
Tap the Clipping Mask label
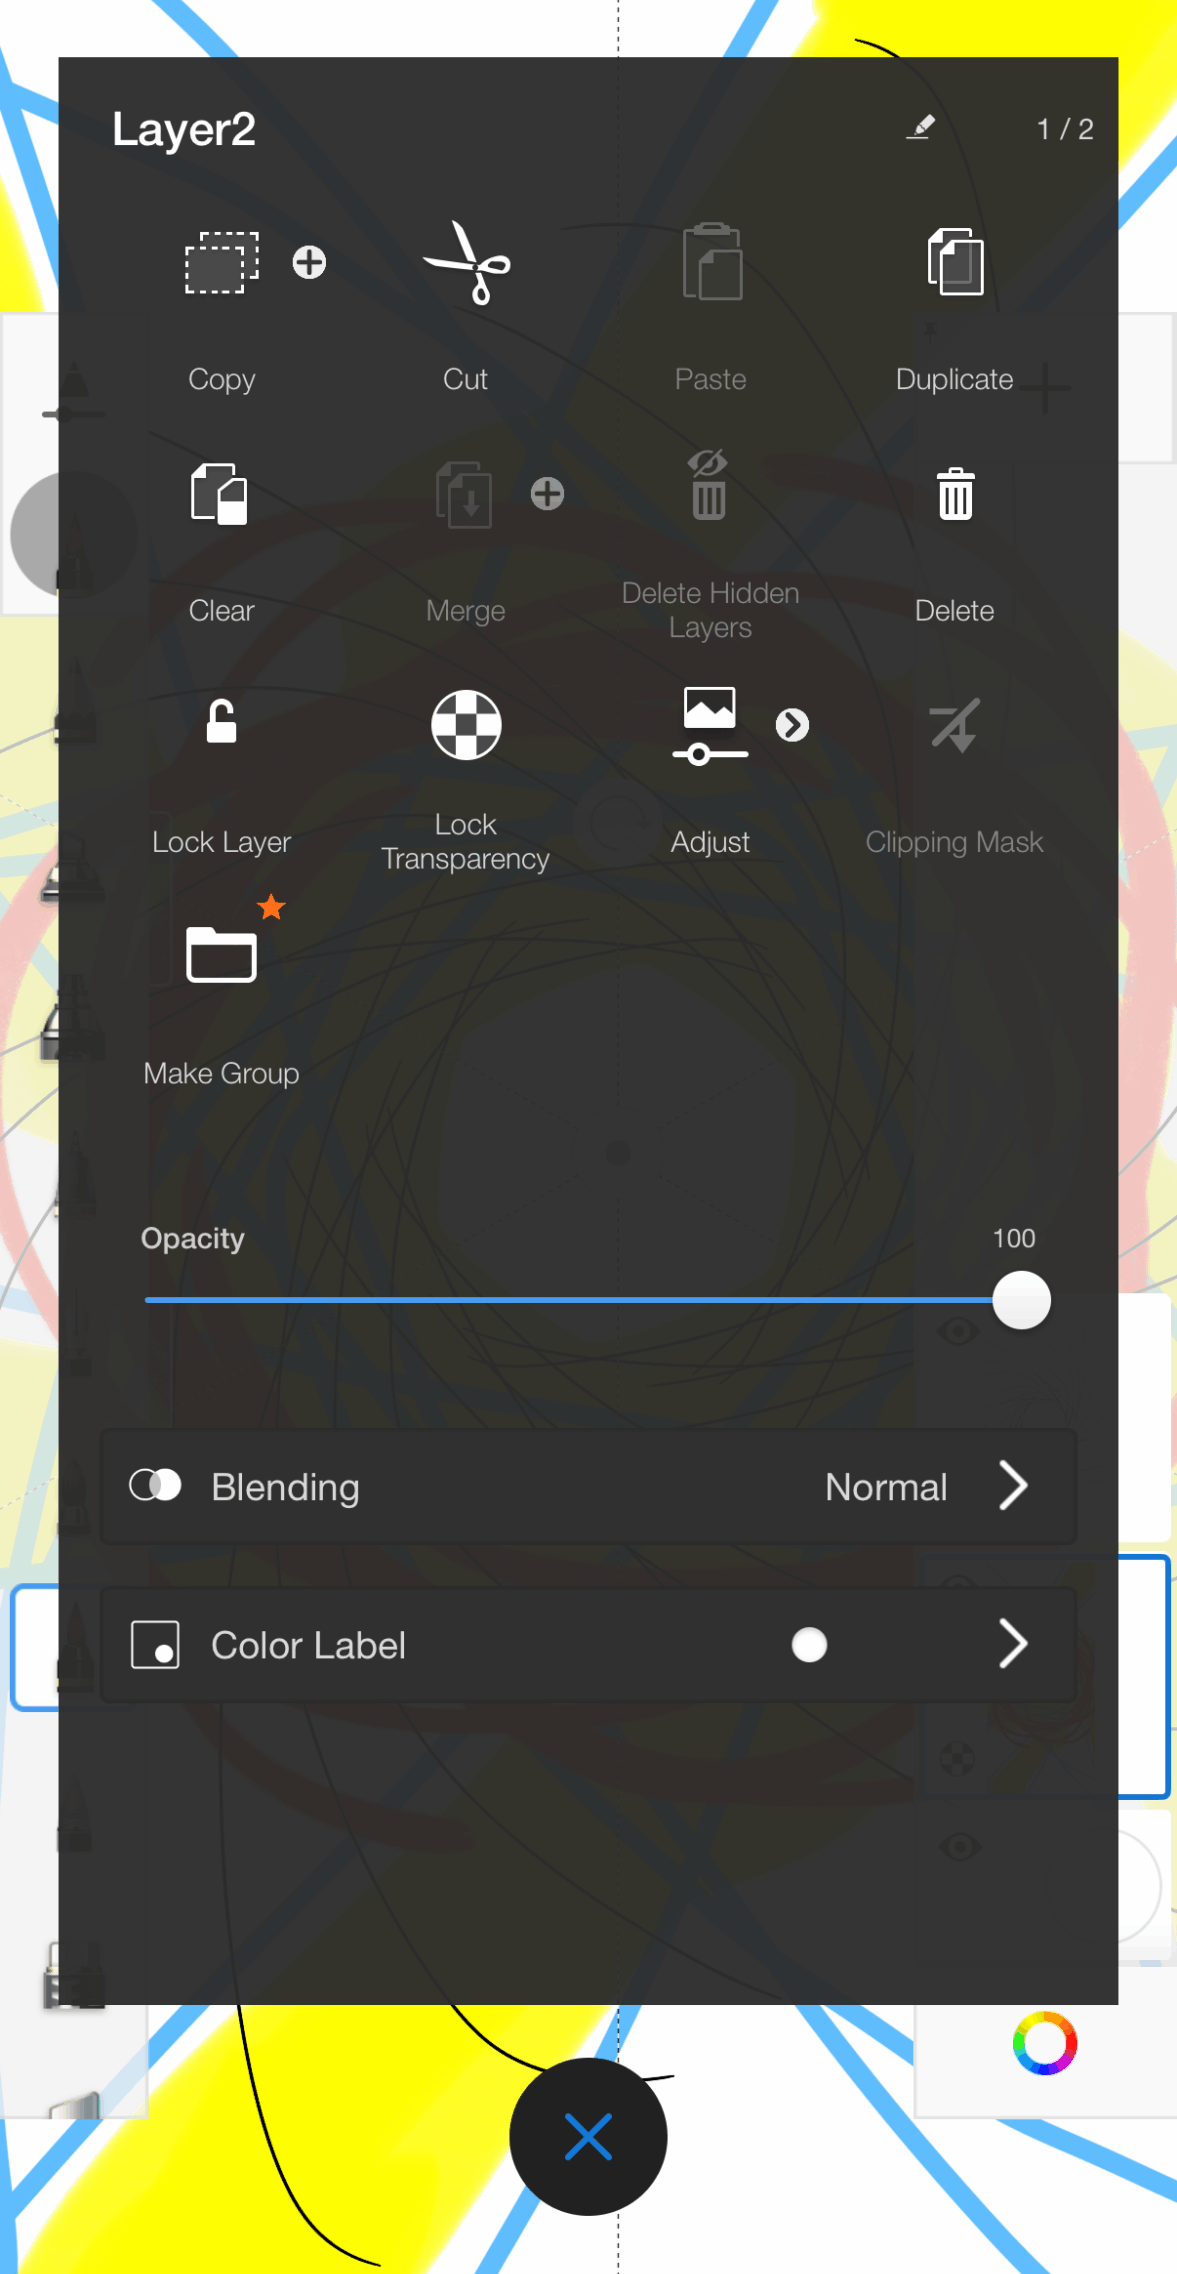pyautogui.click(x=954, y=842)
